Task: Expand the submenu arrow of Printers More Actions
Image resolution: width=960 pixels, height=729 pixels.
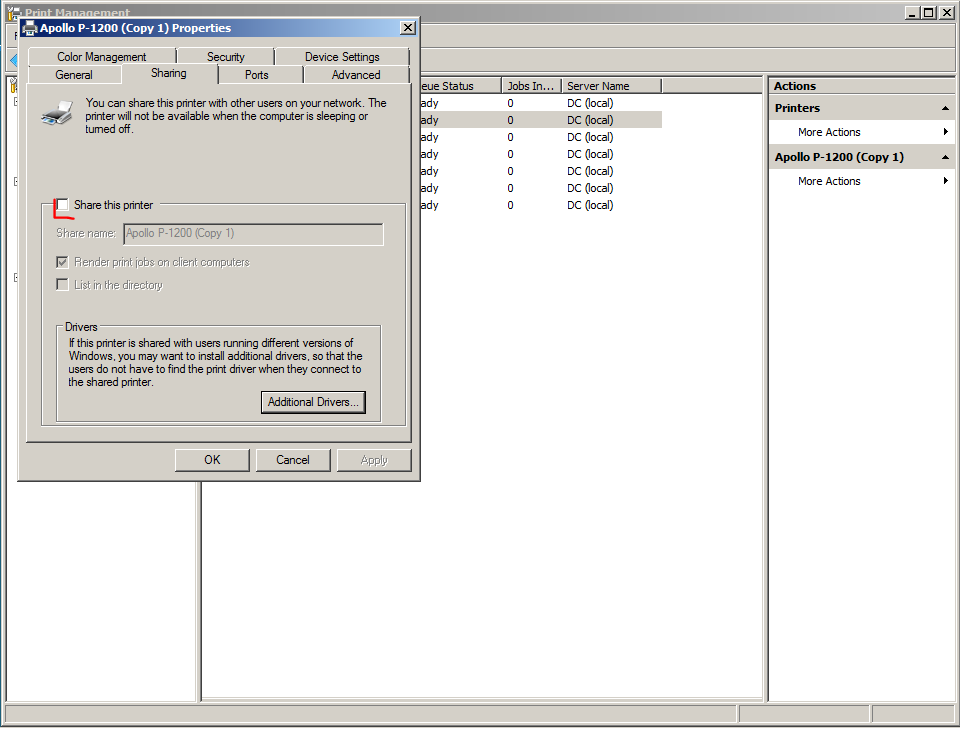Action: [x=946, y=132]
